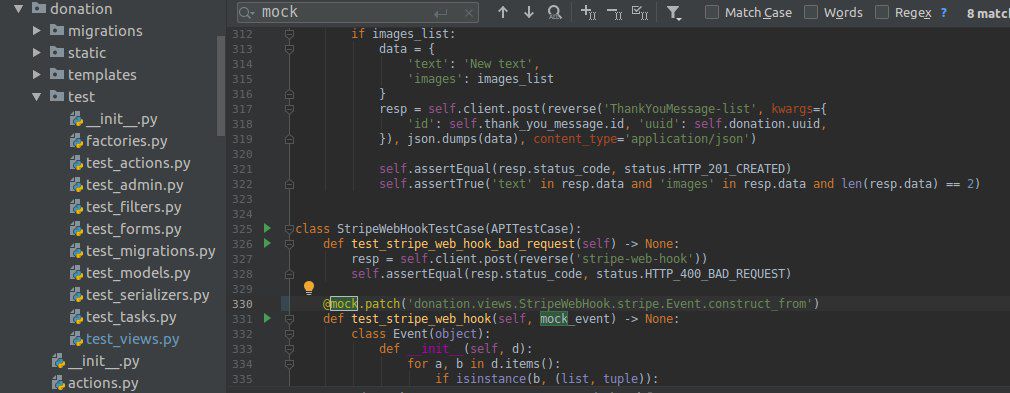Add selection for next occurrence icon

589,12
